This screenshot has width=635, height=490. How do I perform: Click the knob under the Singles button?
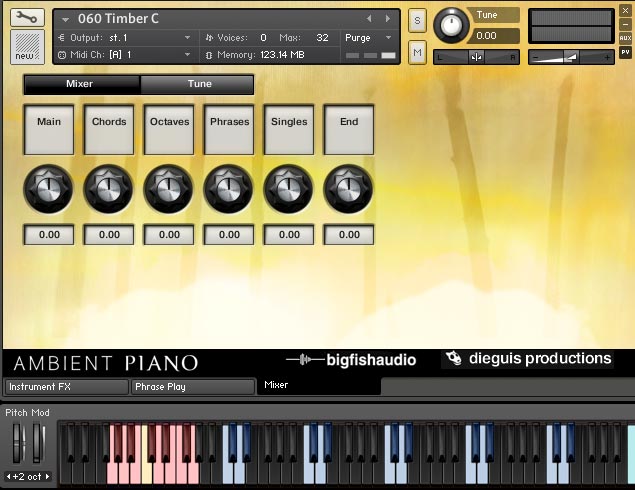tap(288, 189)
